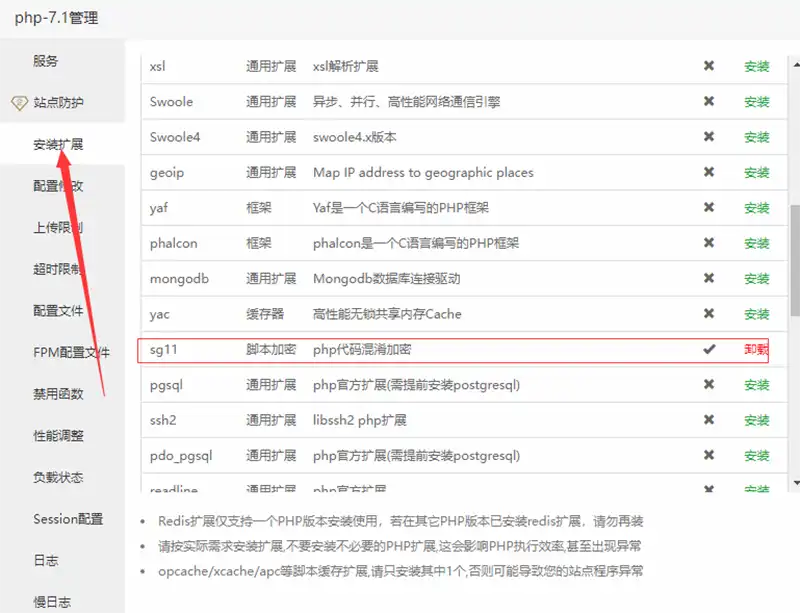Click the checkmark status icon for sg11

[709, 349]
